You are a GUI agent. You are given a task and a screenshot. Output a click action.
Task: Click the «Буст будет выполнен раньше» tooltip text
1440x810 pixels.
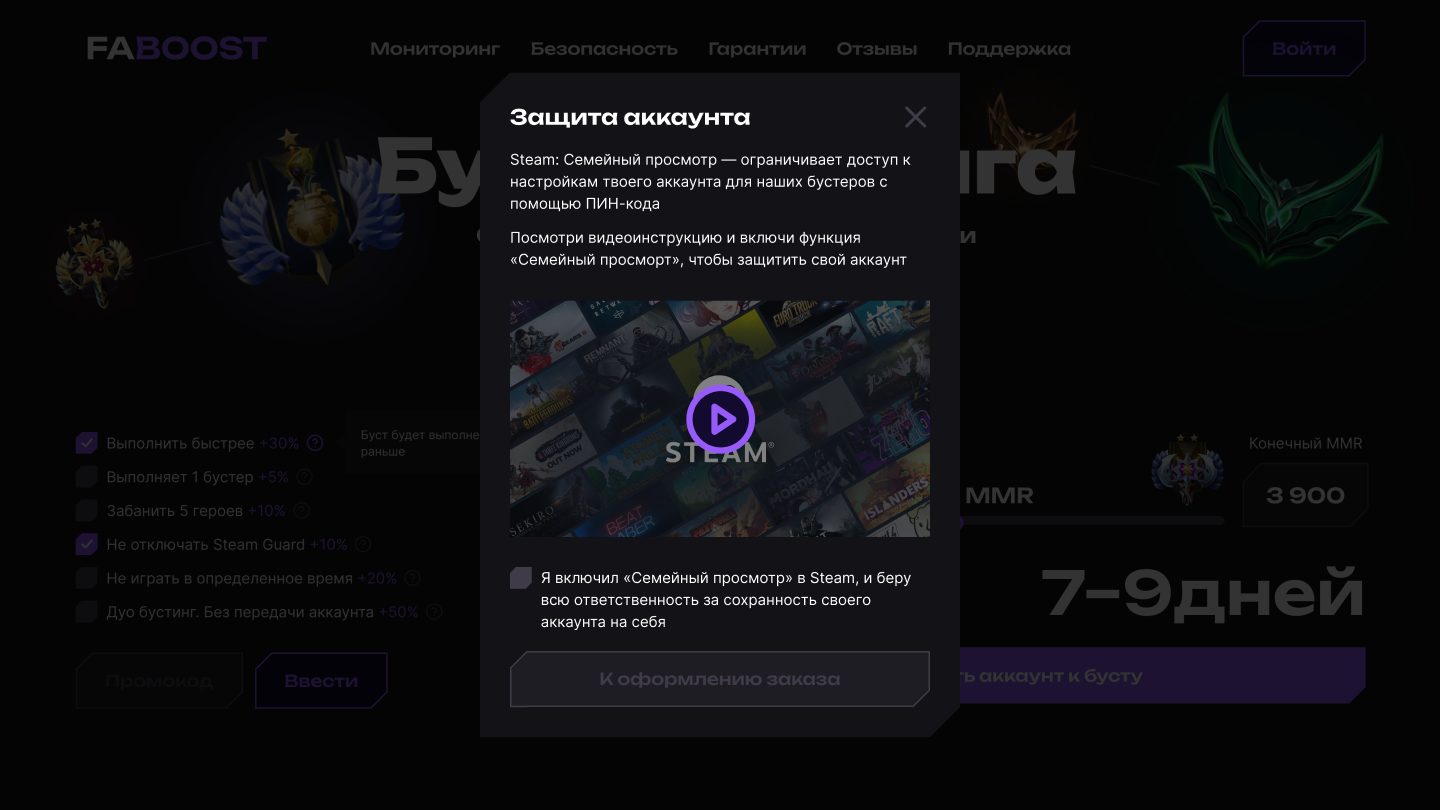tap(420, 443)
